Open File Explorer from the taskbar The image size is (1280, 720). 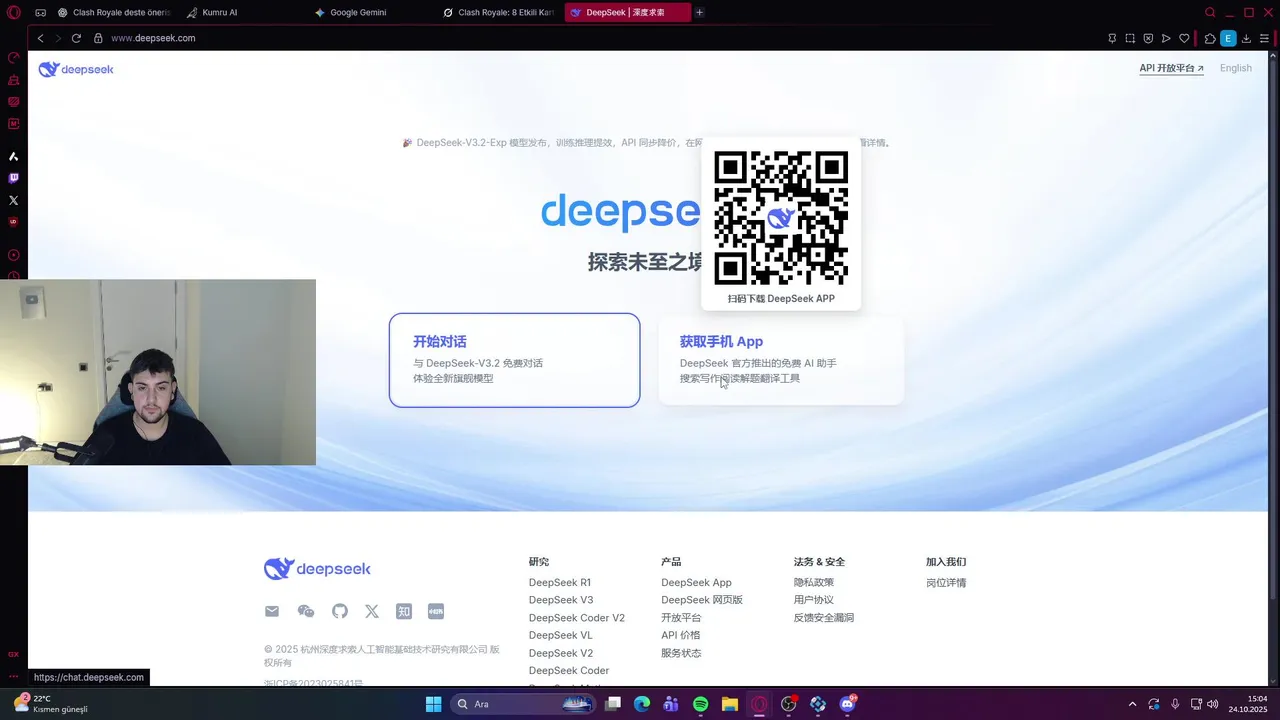click(730, 704)
